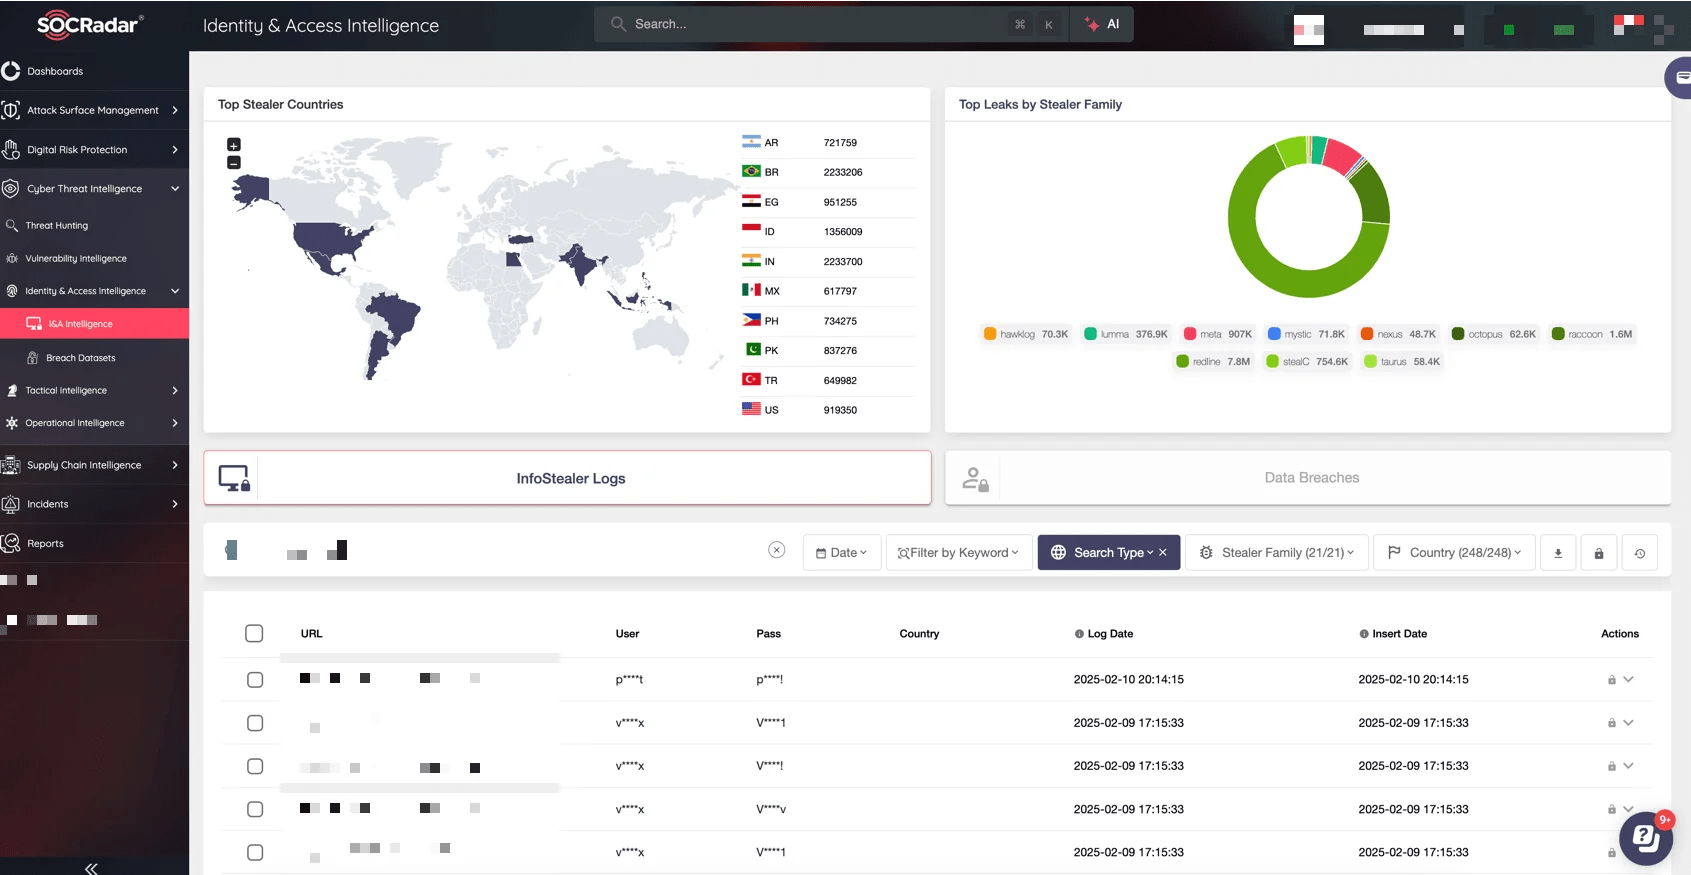This screenshot has height=875, width=1691.
Task: Click the Tactical Intelligence chess icon
Action: [x=12, y=391]
